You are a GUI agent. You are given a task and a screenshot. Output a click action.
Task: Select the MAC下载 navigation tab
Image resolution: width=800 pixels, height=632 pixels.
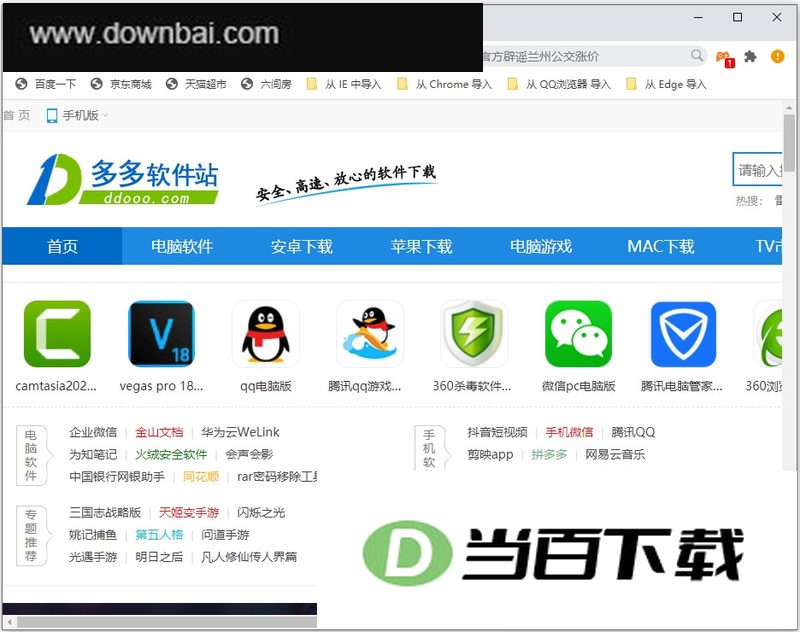click(x=661, y=246)
